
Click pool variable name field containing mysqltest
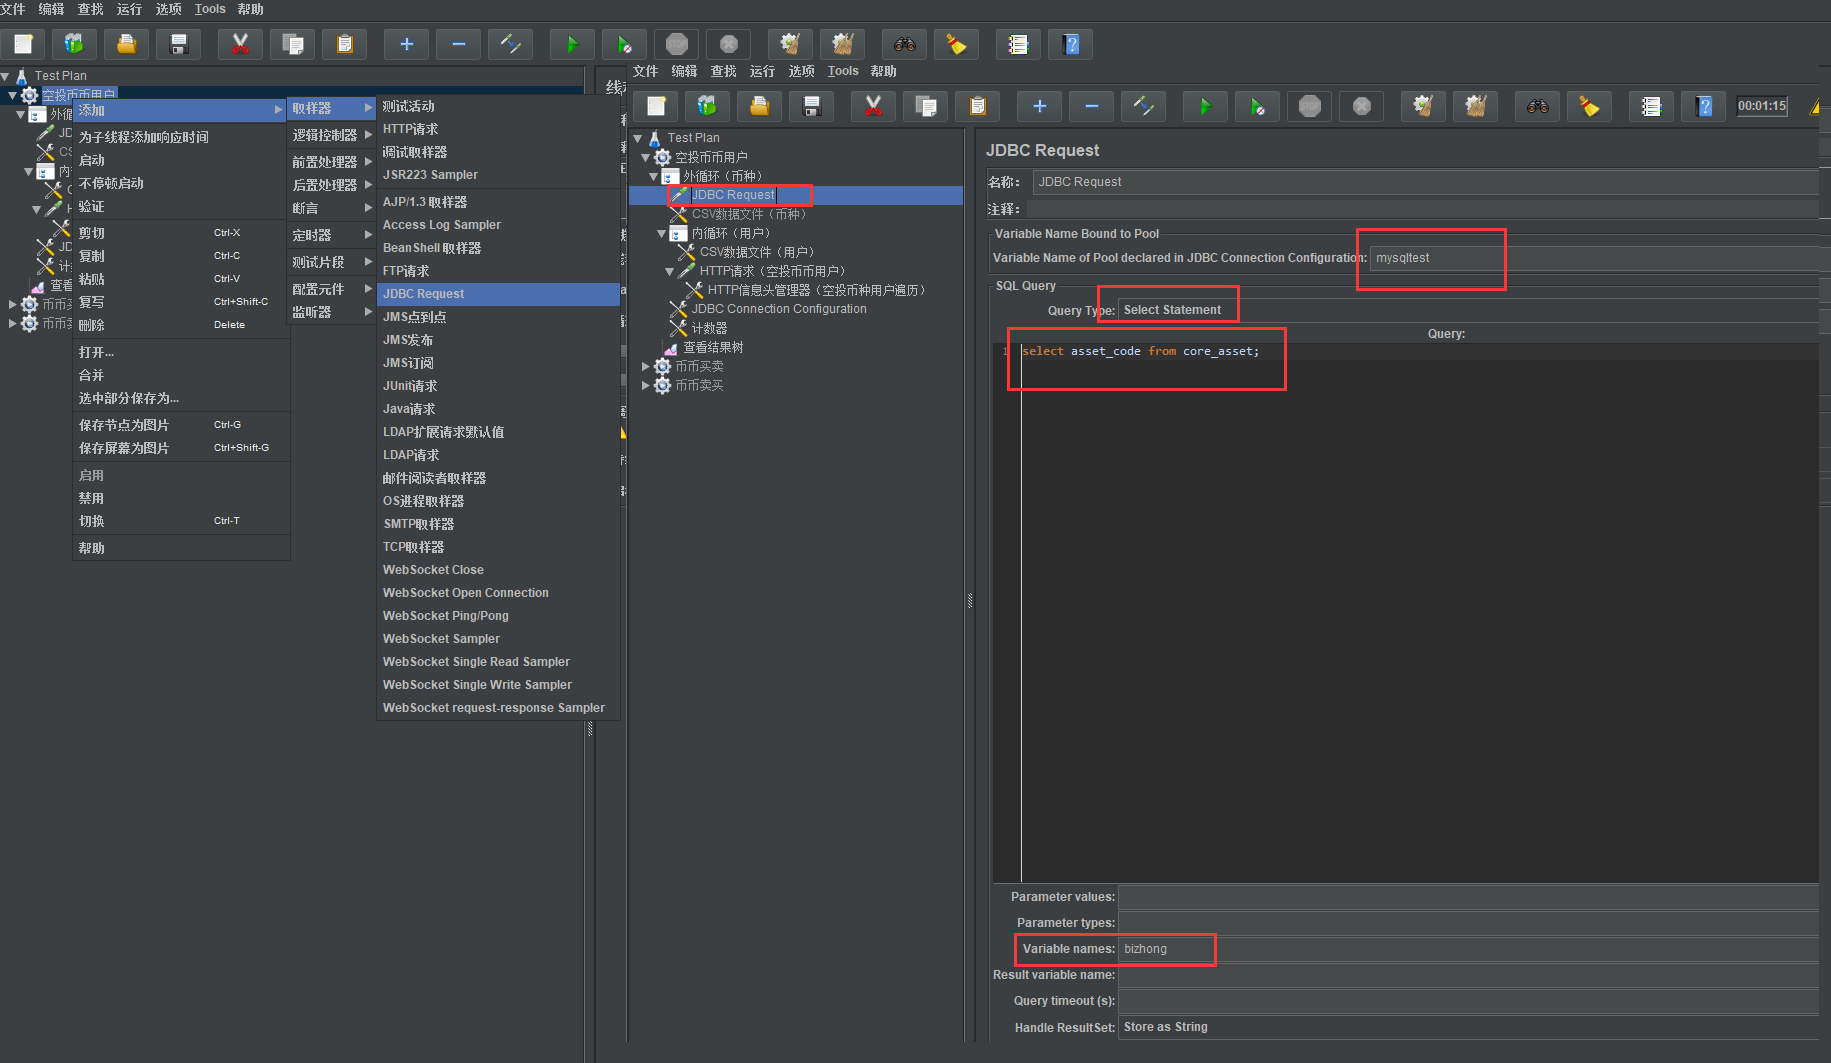(1594, 258)
